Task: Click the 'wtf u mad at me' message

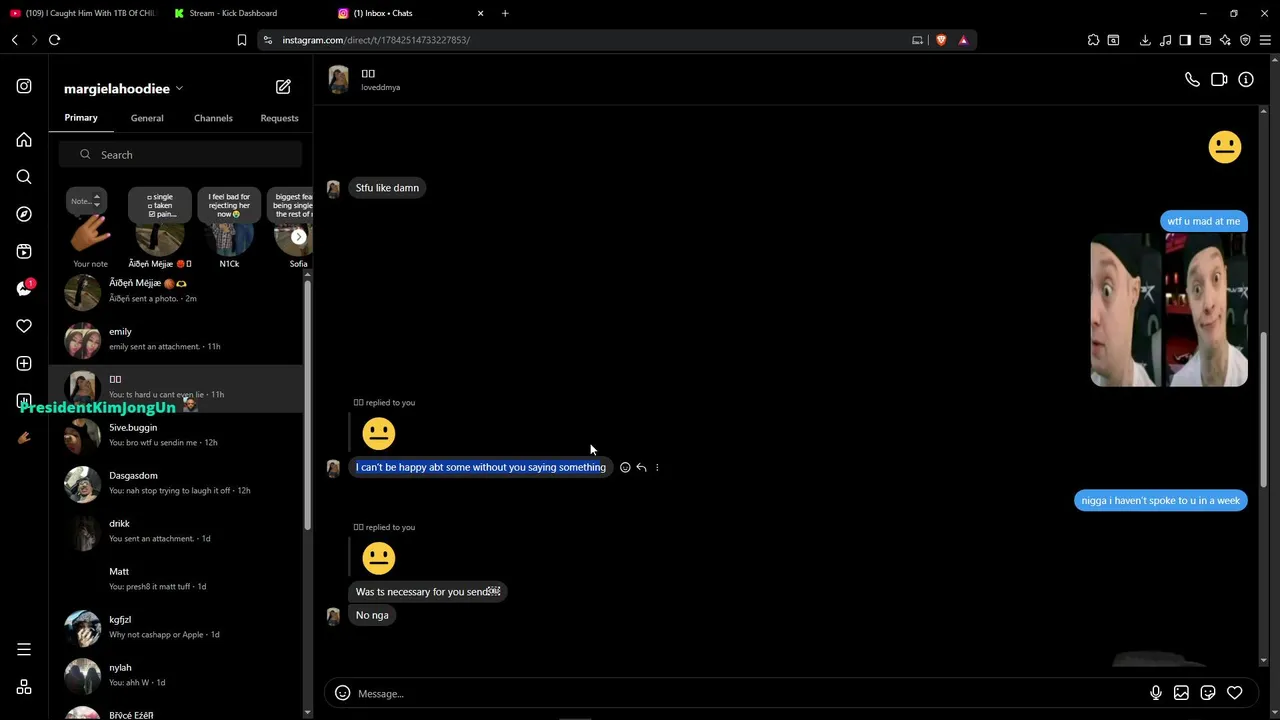Action: pyautogui.click(x=1204, y=221)
